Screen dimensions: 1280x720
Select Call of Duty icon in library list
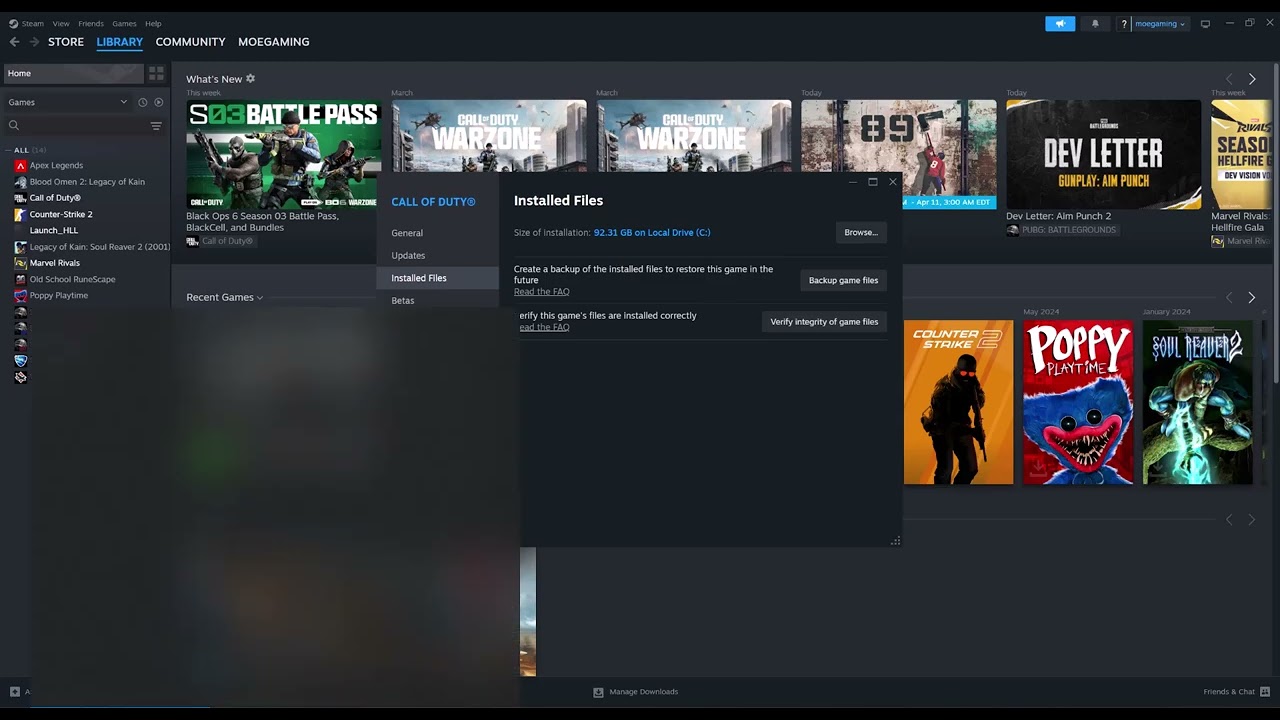pyautogui.click(x=20, y=198)
